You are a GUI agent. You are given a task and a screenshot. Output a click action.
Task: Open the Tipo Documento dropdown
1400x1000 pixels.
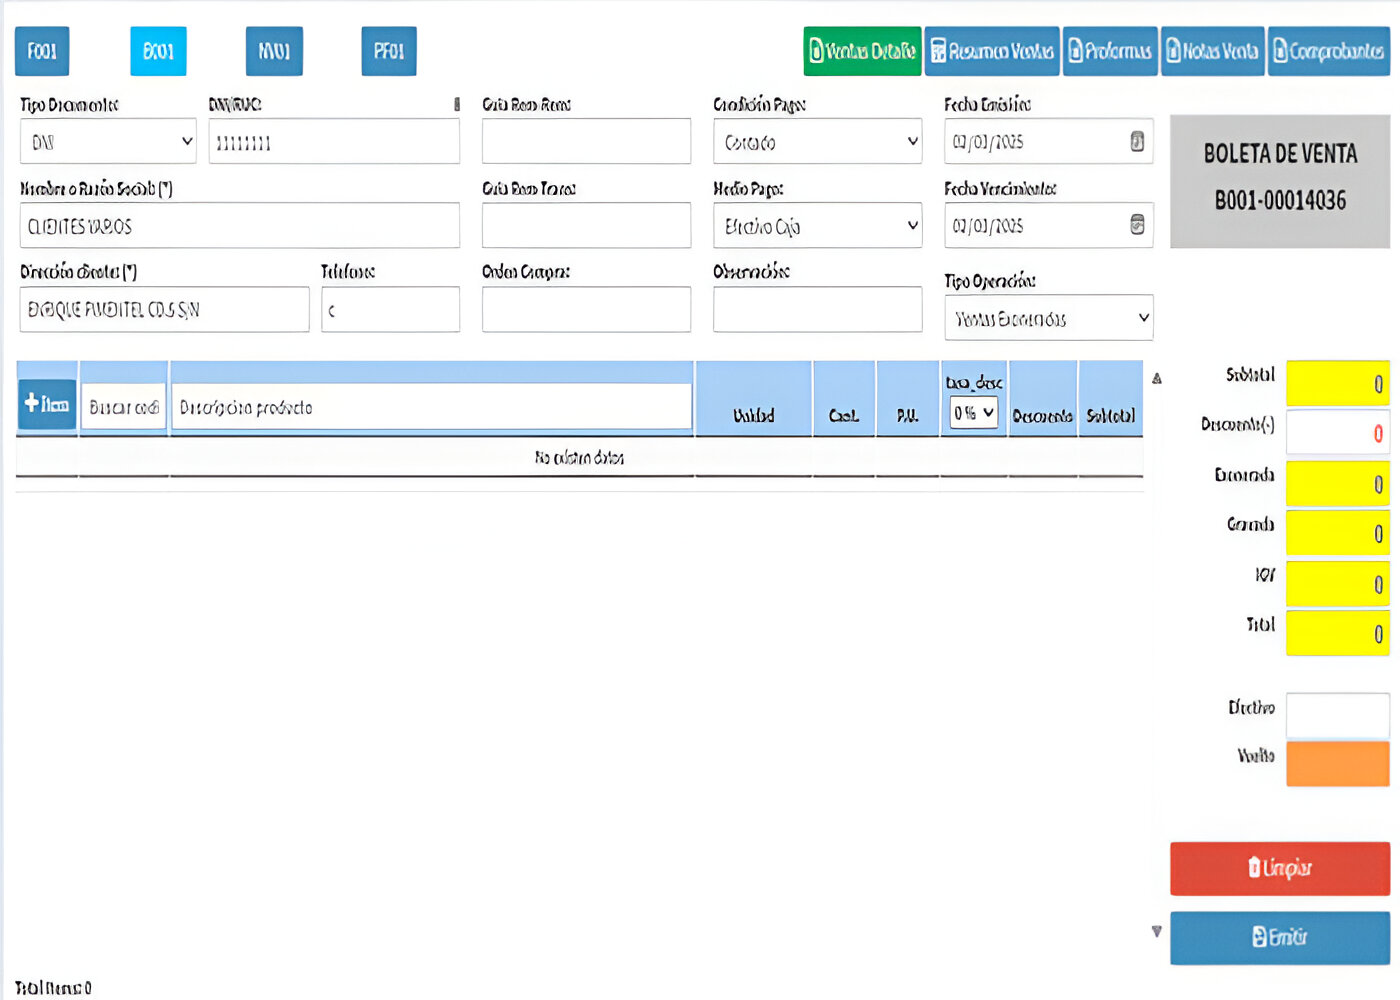(108, 142)
